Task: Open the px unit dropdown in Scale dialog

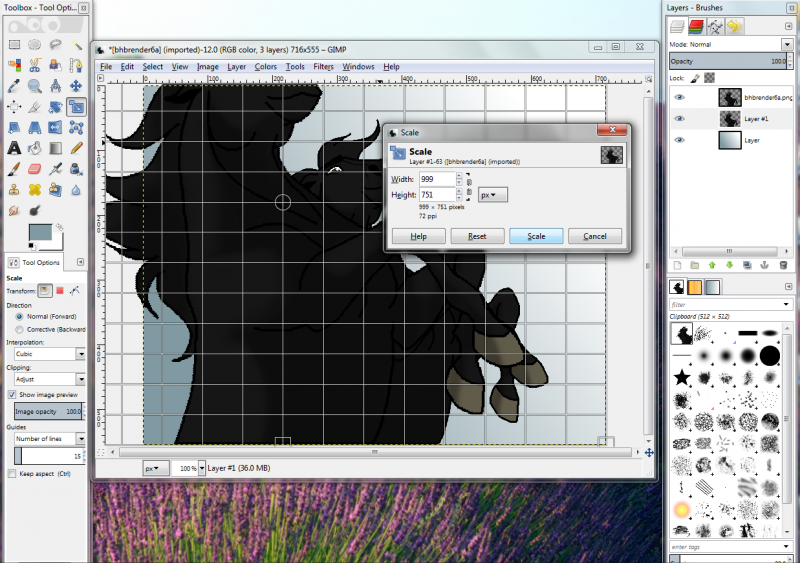Action: [x=492, y=195]
